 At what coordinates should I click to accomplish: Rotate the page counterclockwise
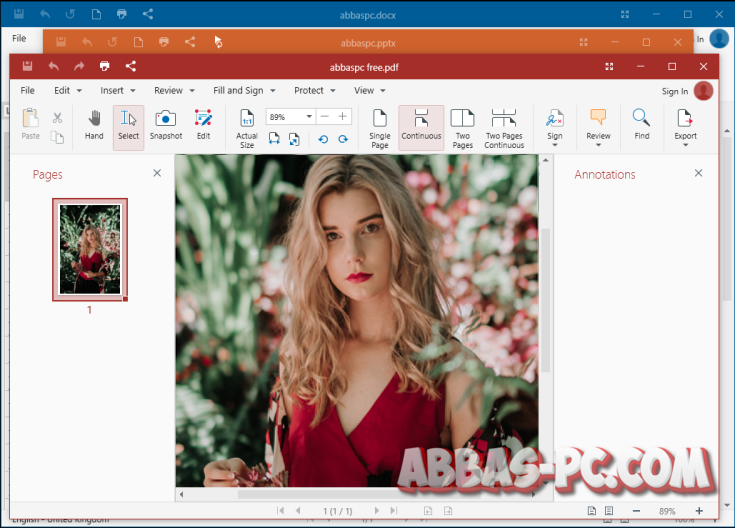[x=323, y=139]
